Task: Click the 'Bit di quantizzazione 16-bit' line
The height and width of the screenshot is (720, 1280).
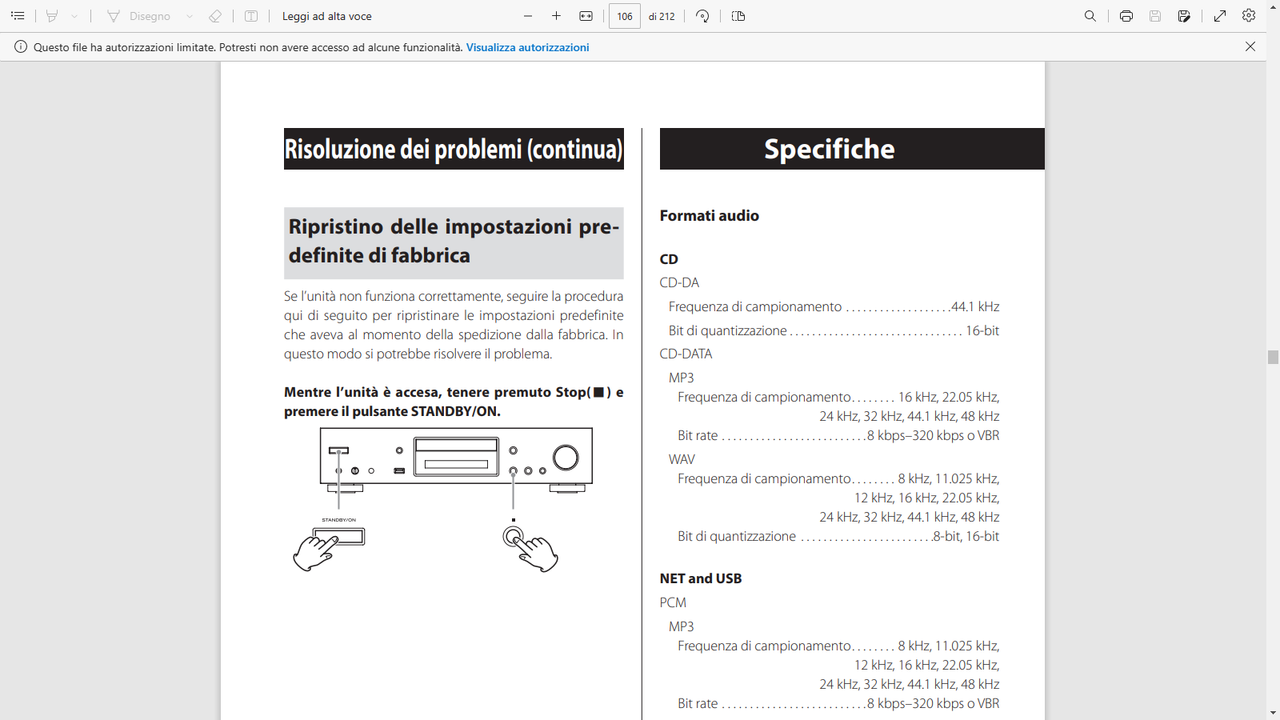Action: [x=834, y=331]
